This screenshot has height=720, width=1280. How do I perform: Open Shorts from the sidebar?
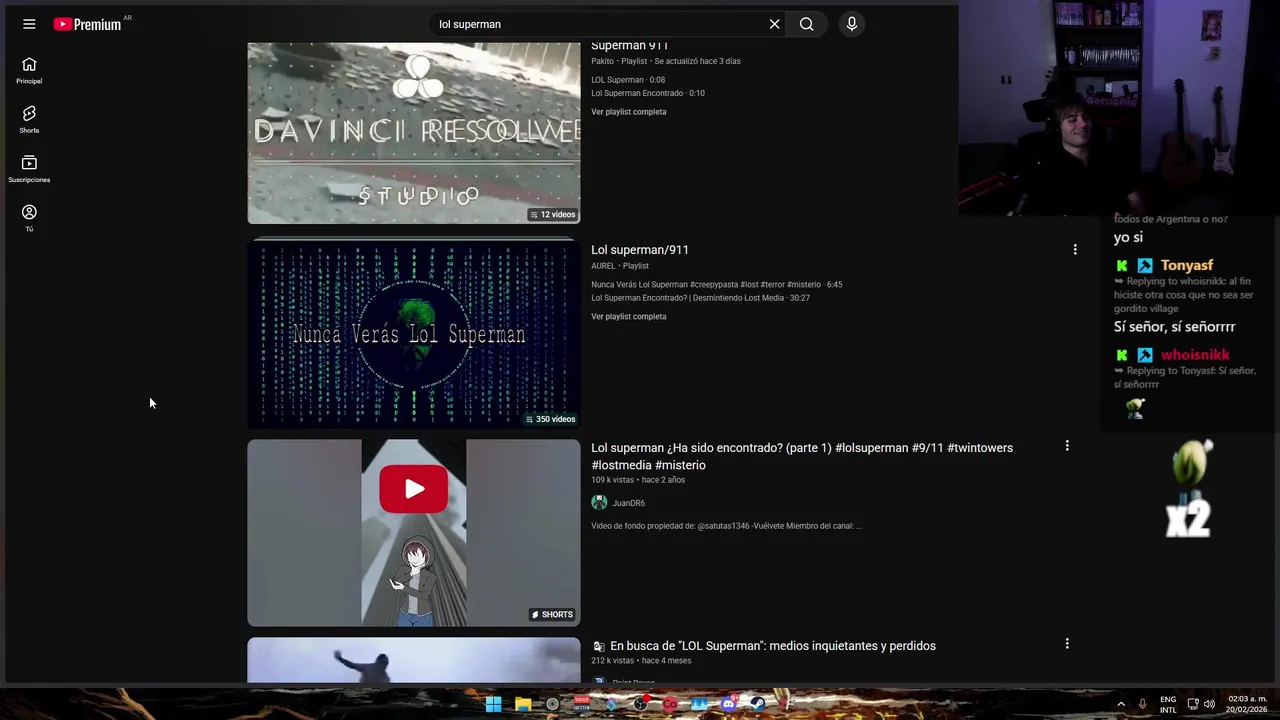[29, 119]
